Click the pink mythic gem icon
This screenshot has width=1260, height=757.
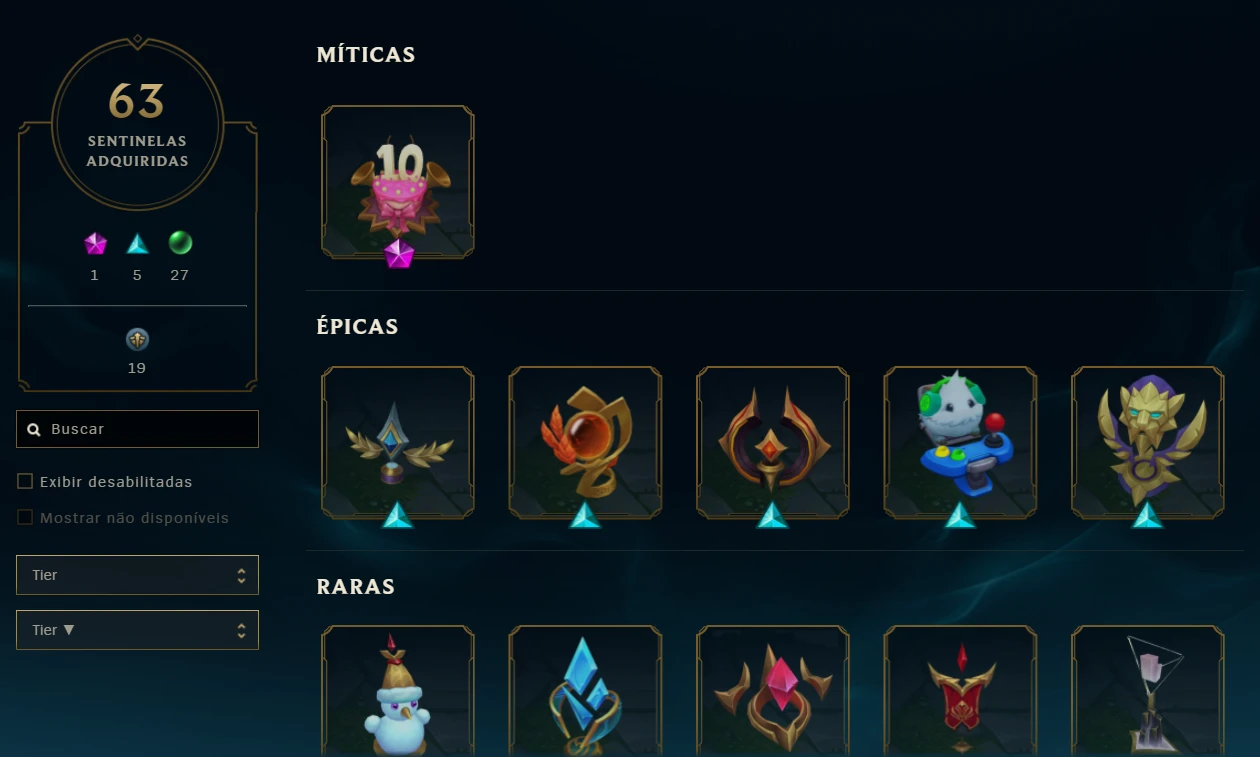coord(95,243)
